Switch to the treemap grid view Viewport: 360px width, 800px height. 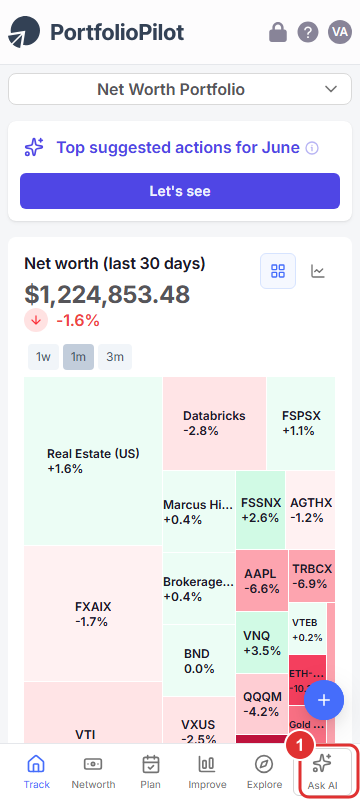[278, 271]
